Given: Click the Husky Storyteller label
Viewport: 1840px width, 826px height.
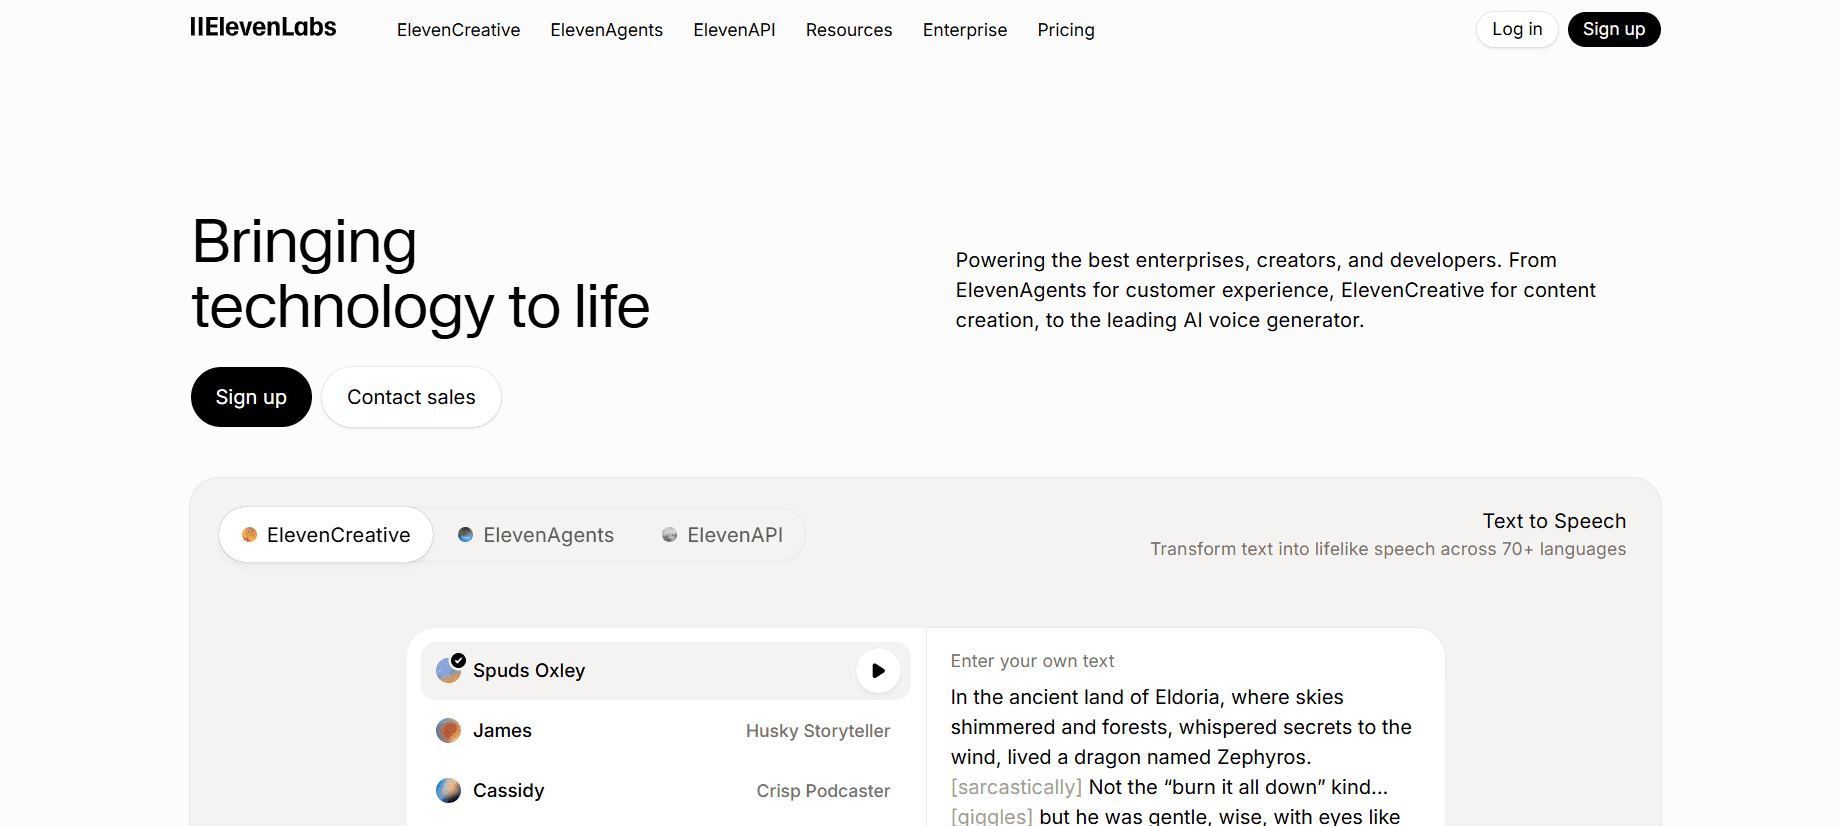Looking at the screenshot, I should pos(818,731).
